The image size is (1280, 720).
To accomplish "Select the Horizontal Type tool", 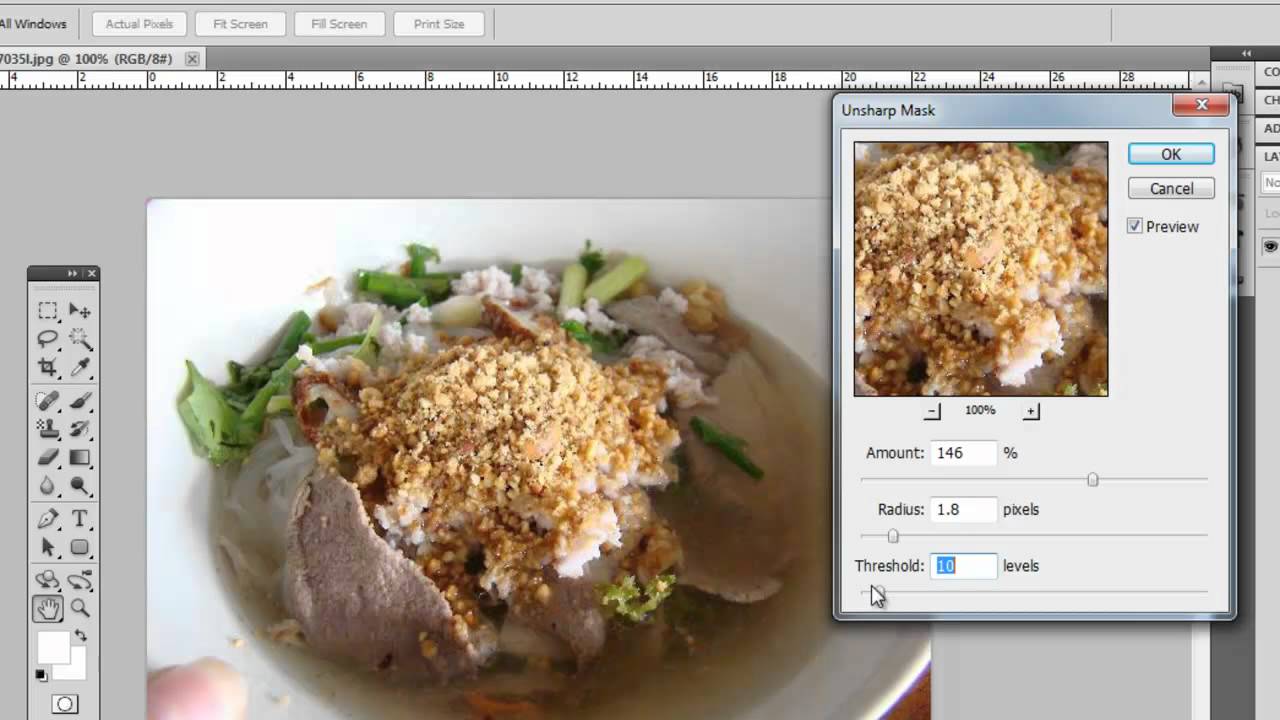I will [80, 519].
